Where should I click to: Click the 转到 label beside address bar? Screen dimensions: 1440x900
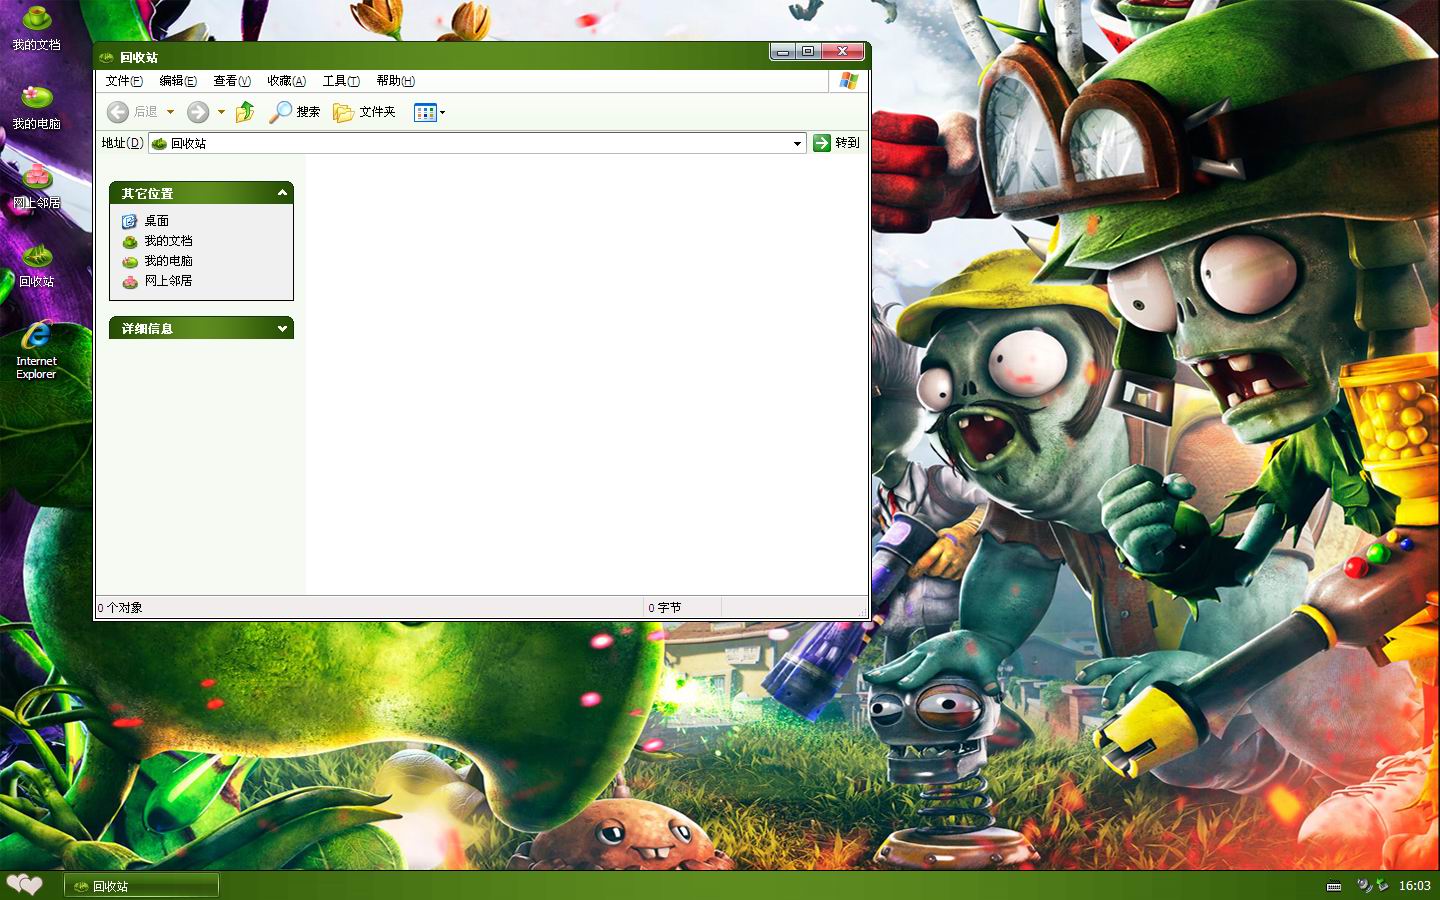(847, 143)
